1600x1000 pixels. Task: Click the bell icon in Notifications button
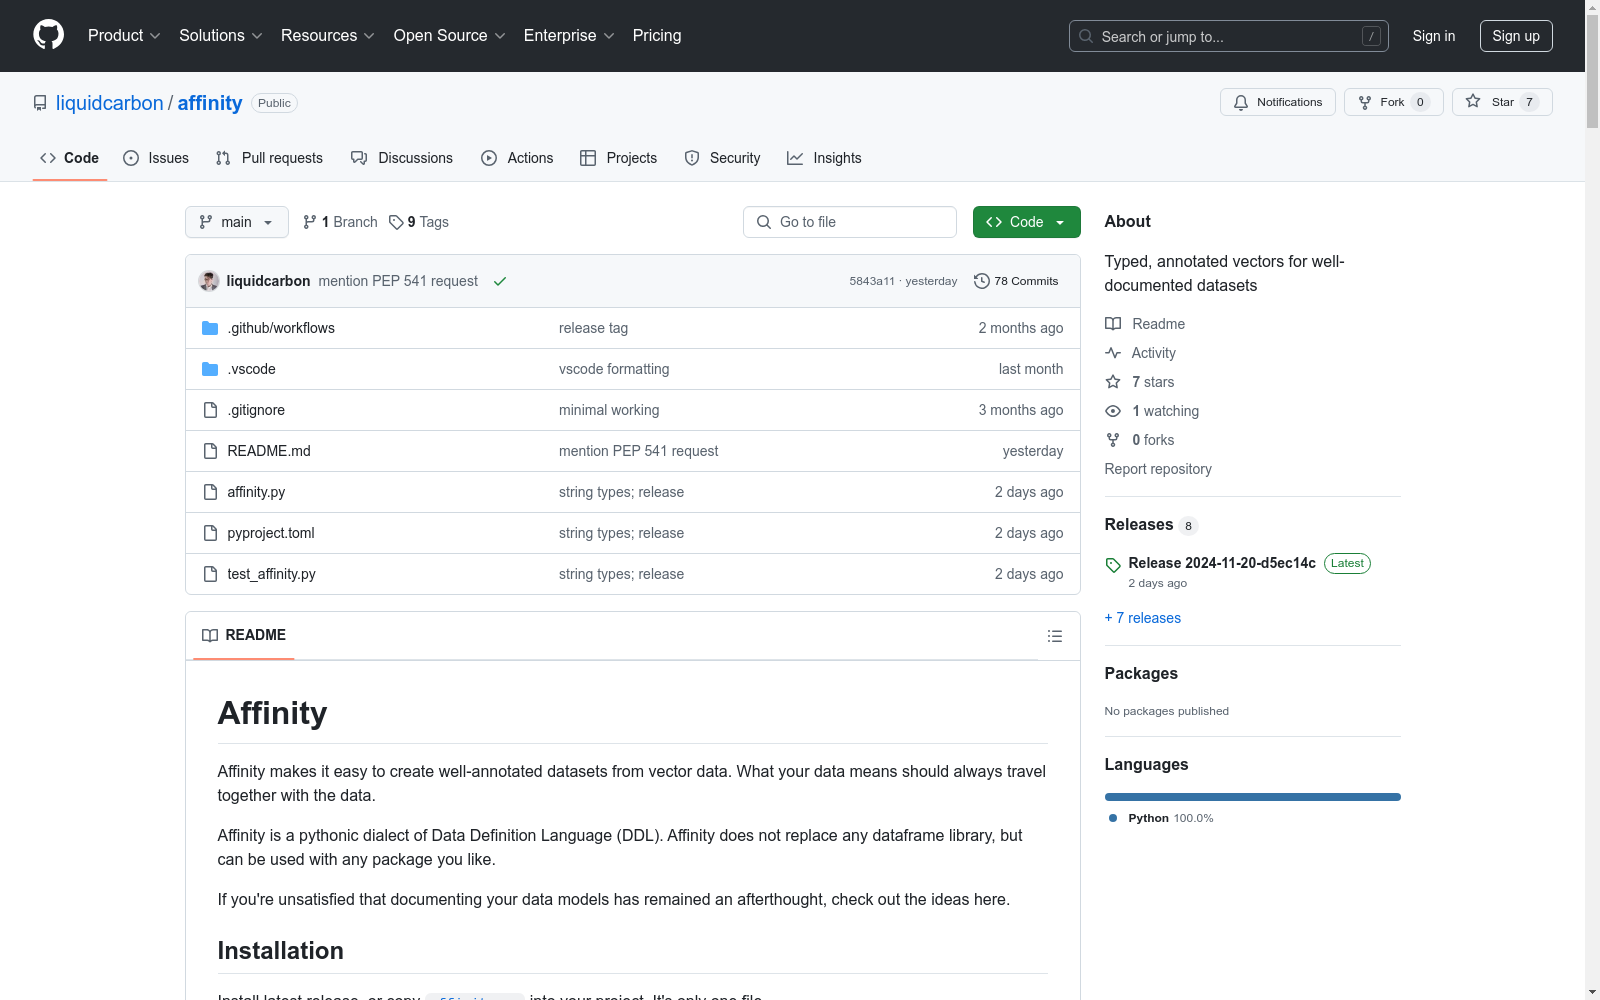coord(1241,102)
